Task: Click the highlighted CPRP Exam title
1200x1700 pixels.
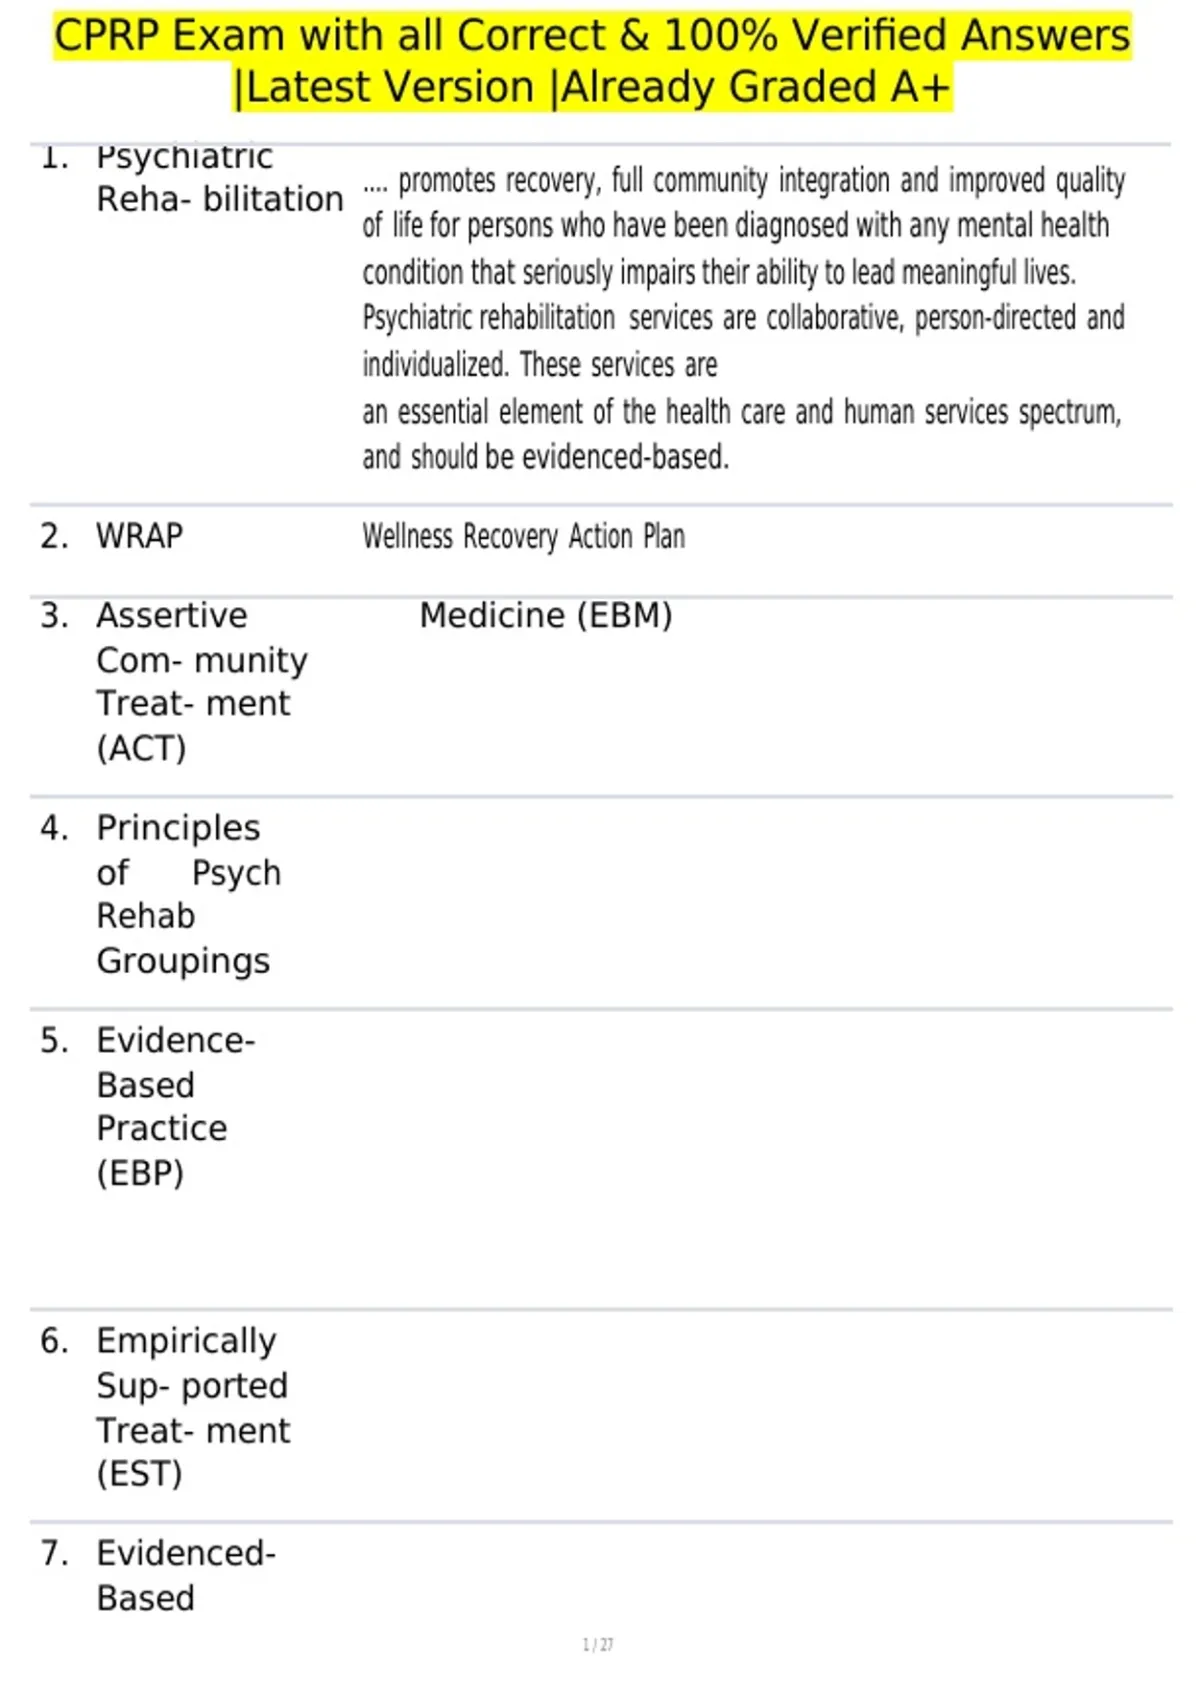Action: pyautogui.click(x=592, y=61)
